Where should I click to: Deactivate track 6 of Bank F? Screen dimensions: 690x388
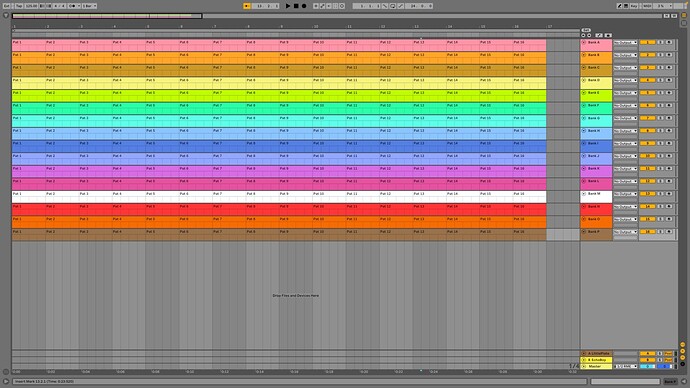click(x=647, y=106)
